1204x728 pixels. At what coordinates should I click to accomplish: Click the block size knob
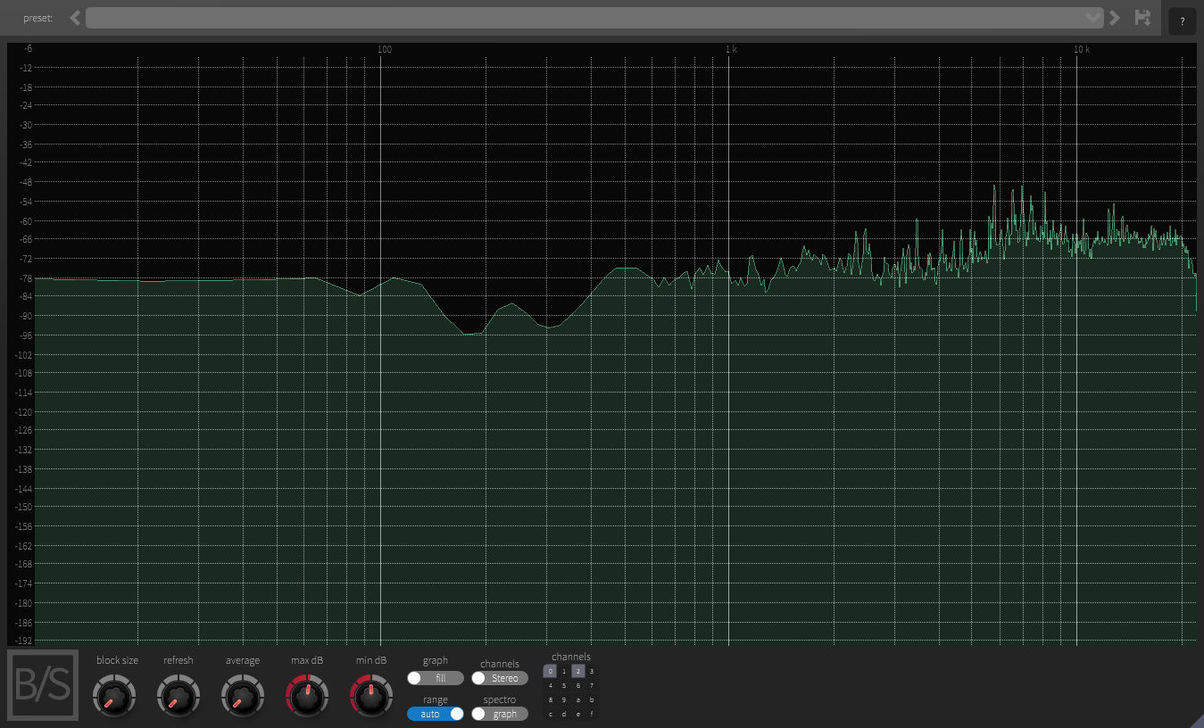[113, 695]
